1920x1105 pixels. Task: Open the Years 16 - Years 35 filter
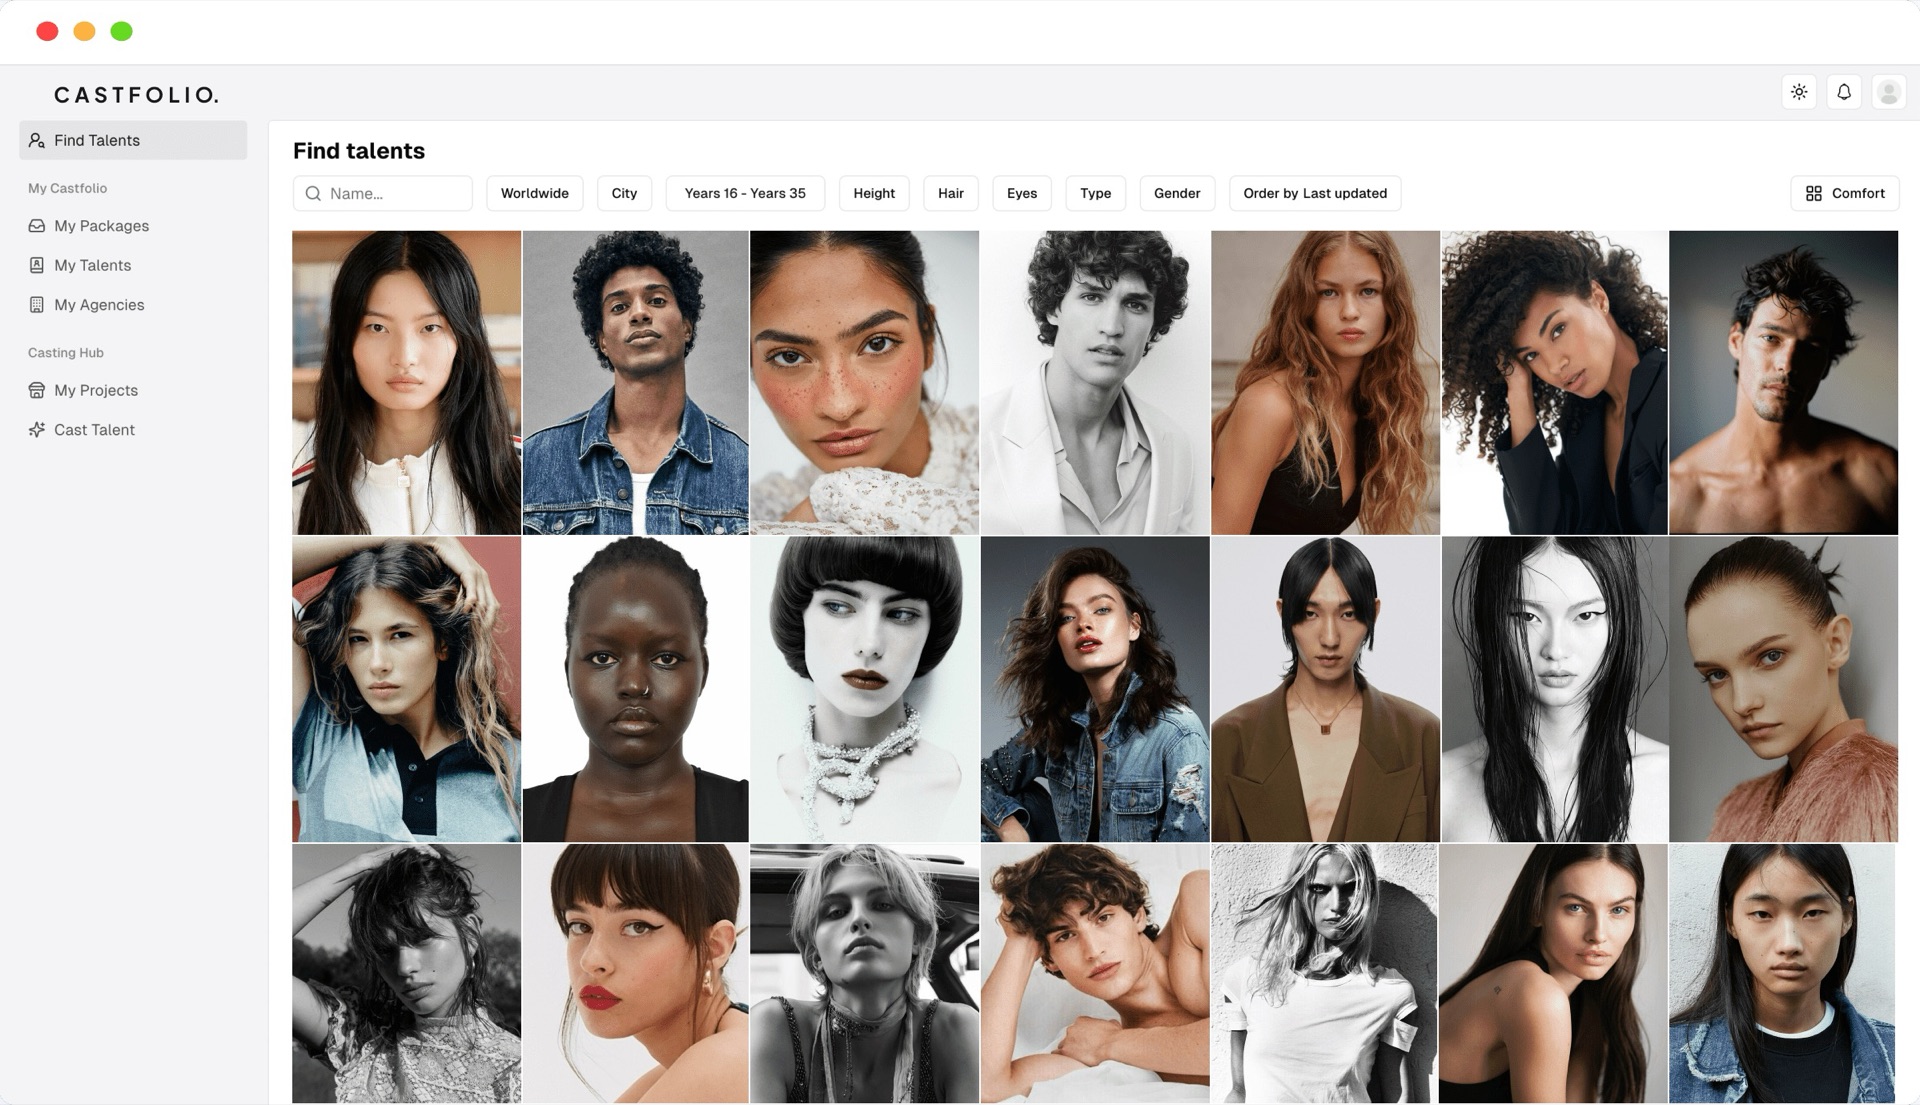click(745, 193)
